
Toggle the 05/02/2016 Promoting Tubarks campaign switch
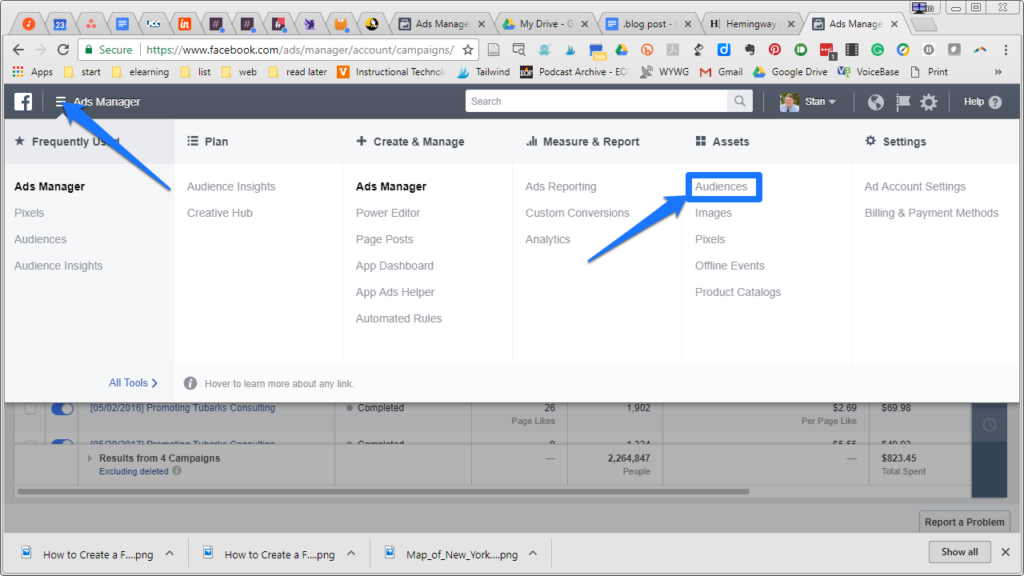click(x=62, y=409)
